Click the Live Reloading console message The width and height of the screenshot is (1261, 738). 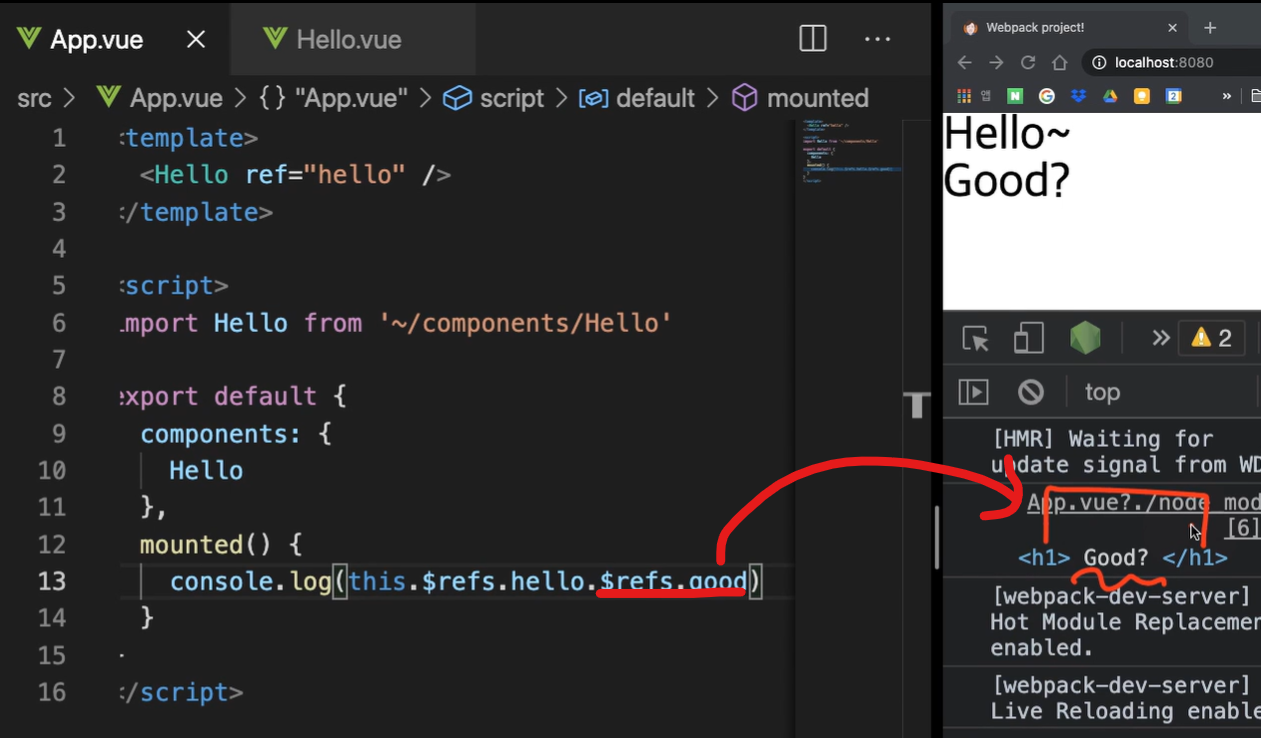[1125, 698]
